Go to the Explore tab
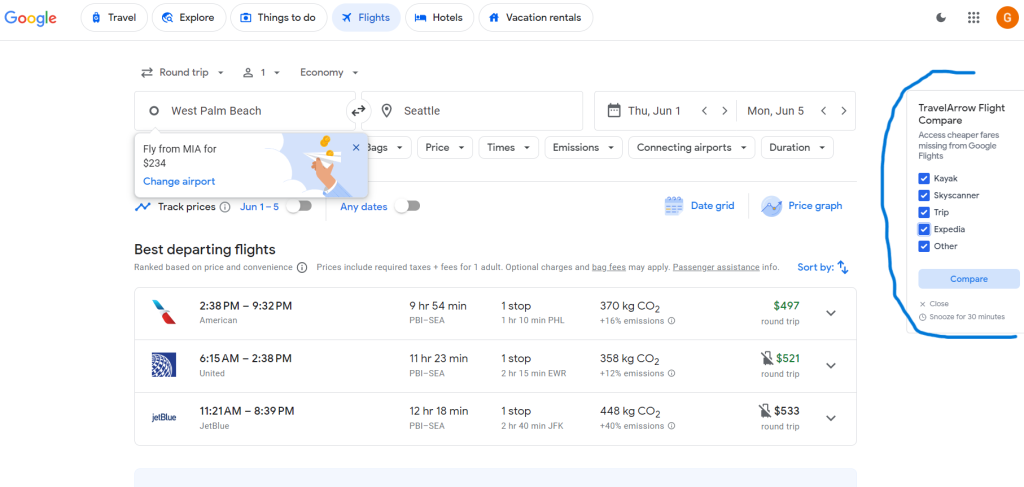The image size is (1024, 487). coord(189,17)
